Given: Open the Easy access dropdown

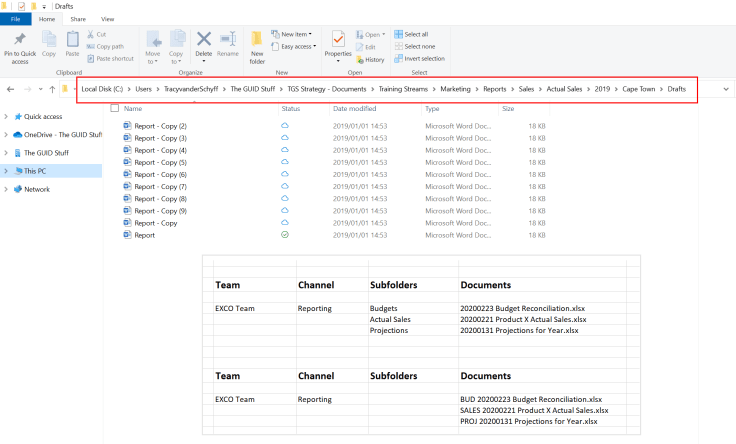Looking at the screenshot, I should point(298,46).
